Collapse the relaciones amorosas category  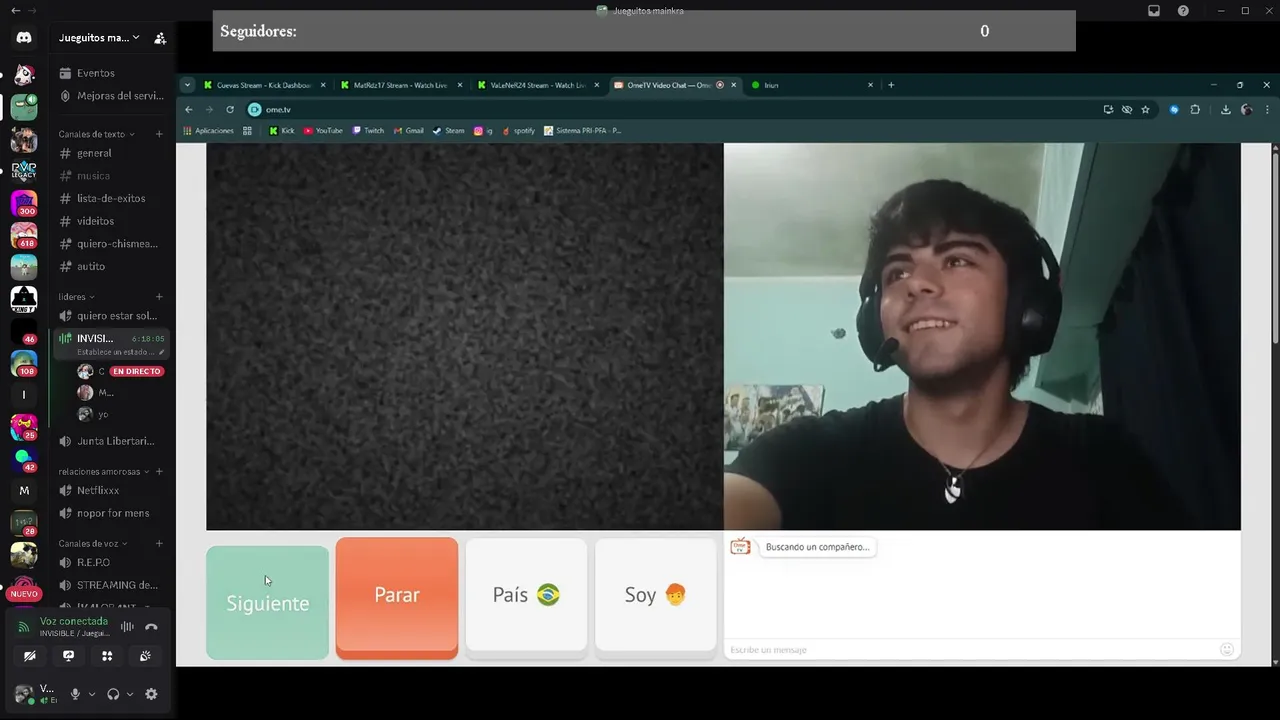pos(104,471)
